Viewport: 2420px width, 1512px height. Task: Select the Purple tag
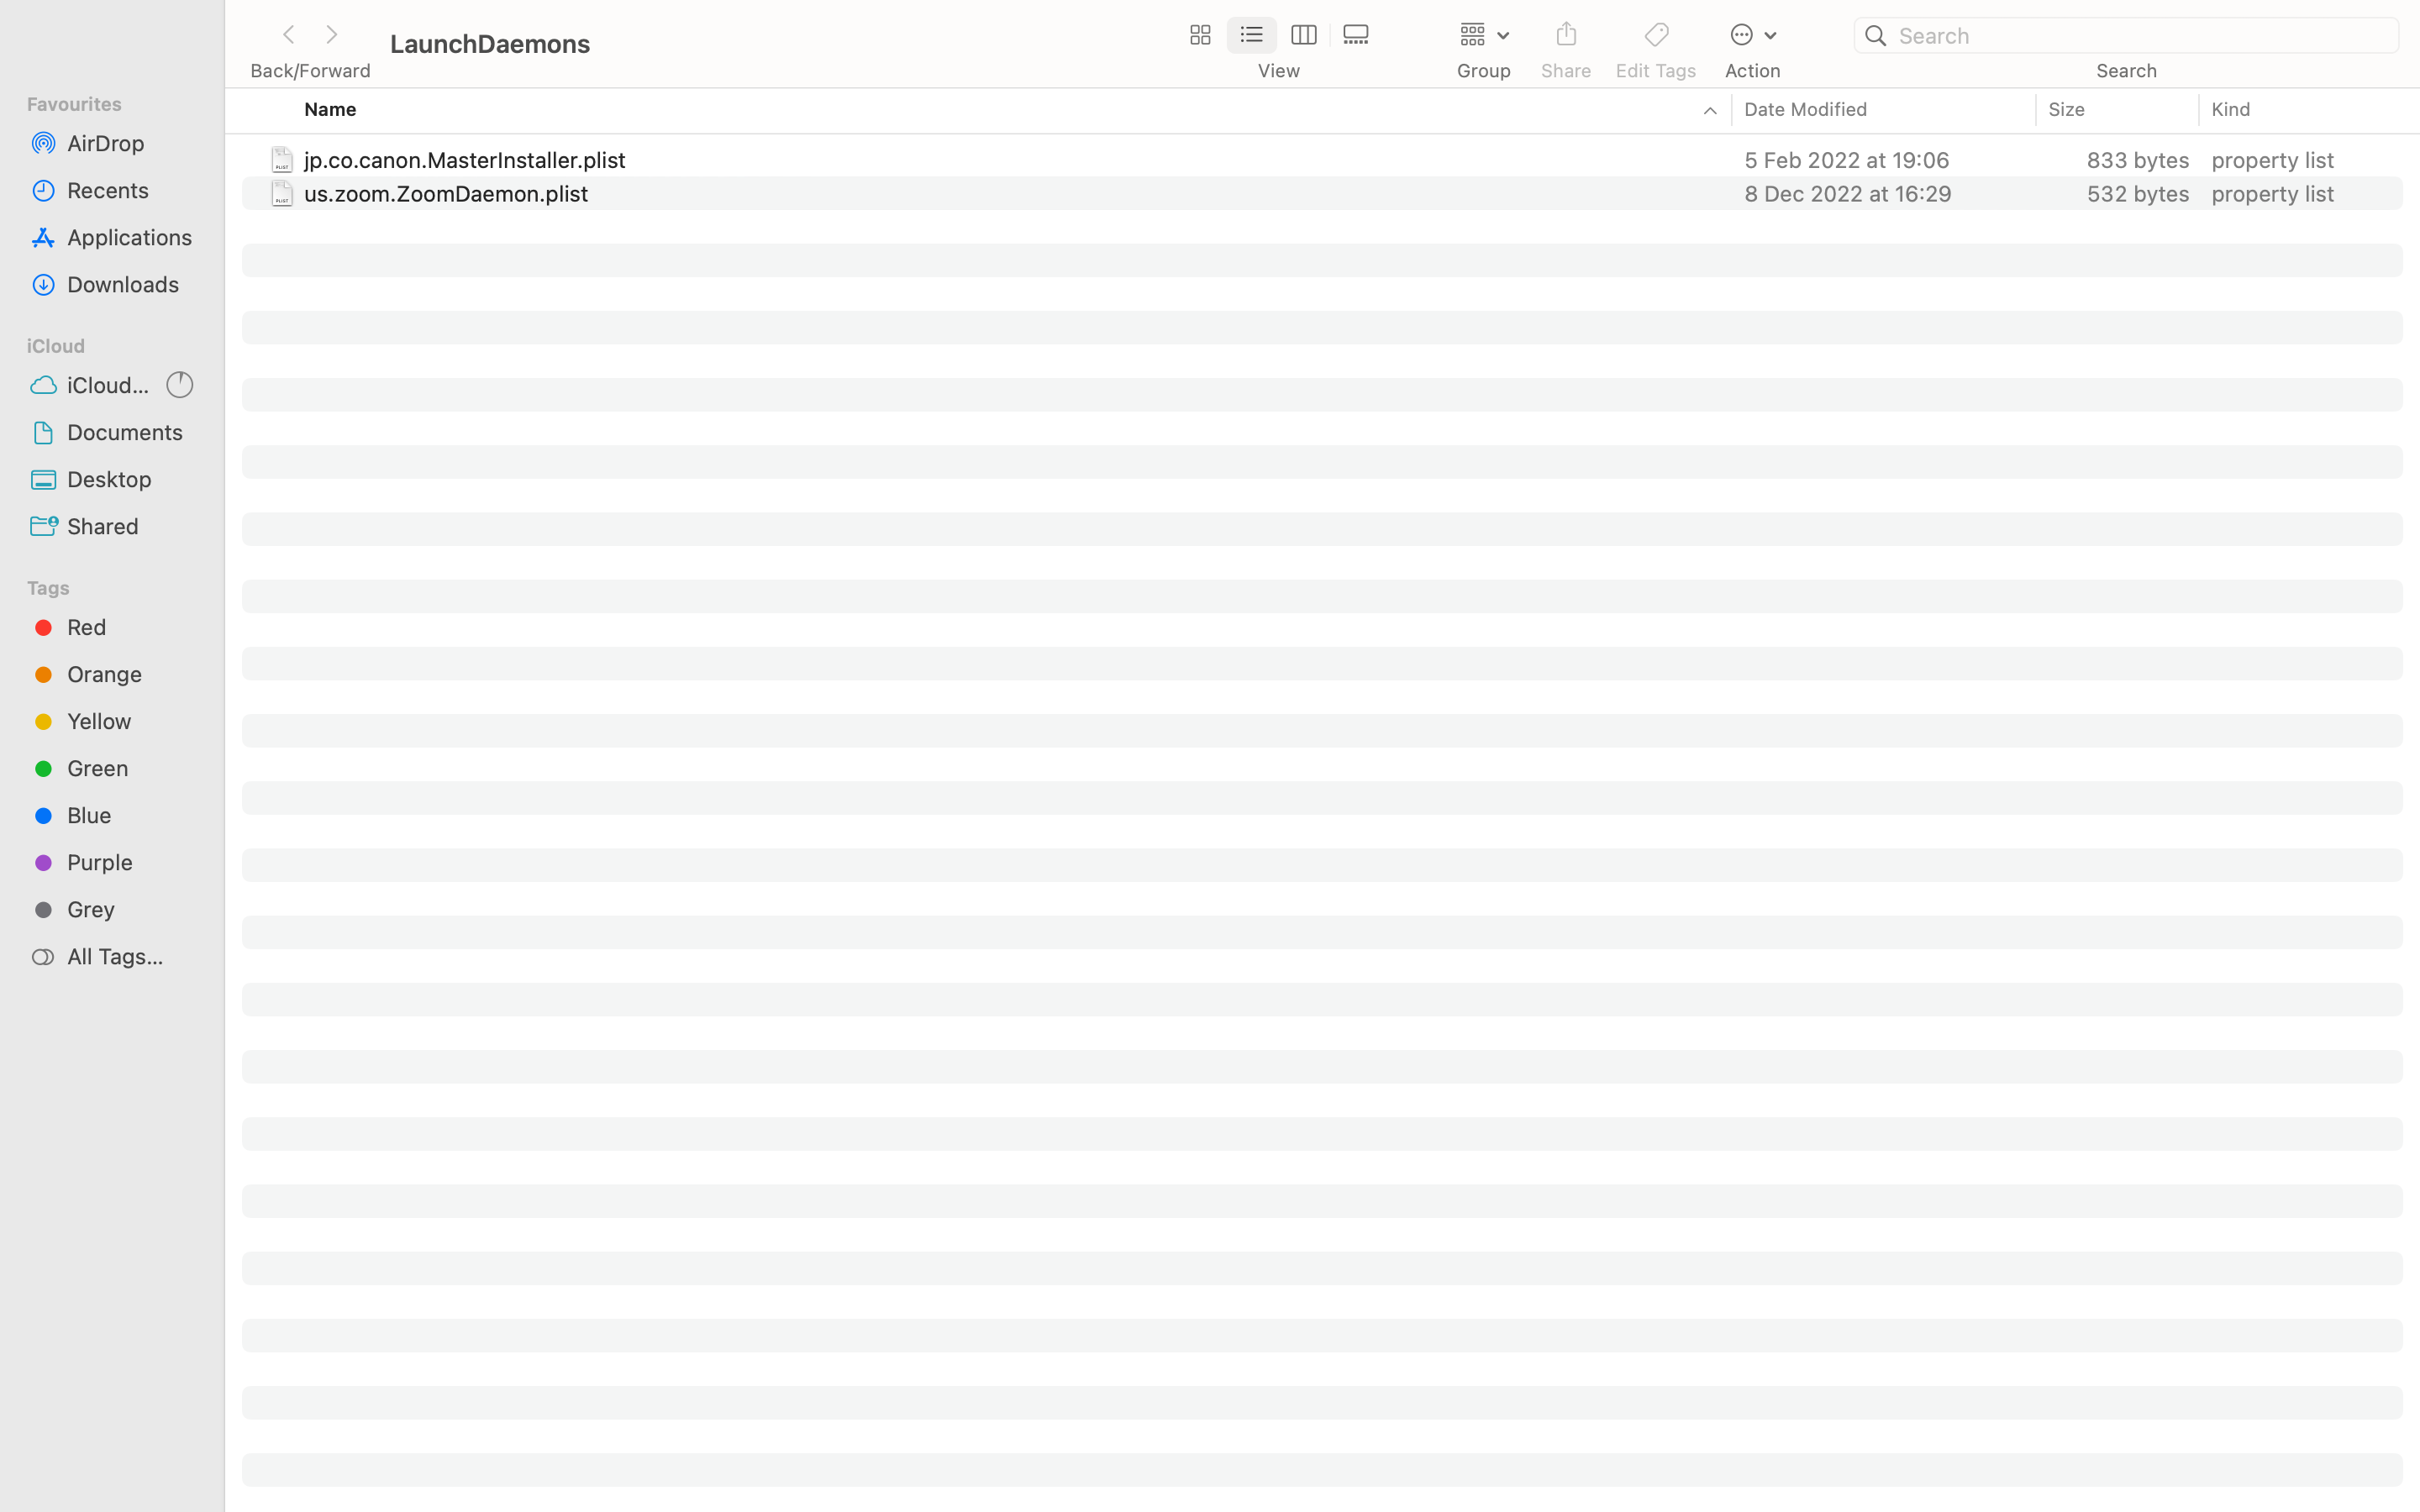(99, 862)
